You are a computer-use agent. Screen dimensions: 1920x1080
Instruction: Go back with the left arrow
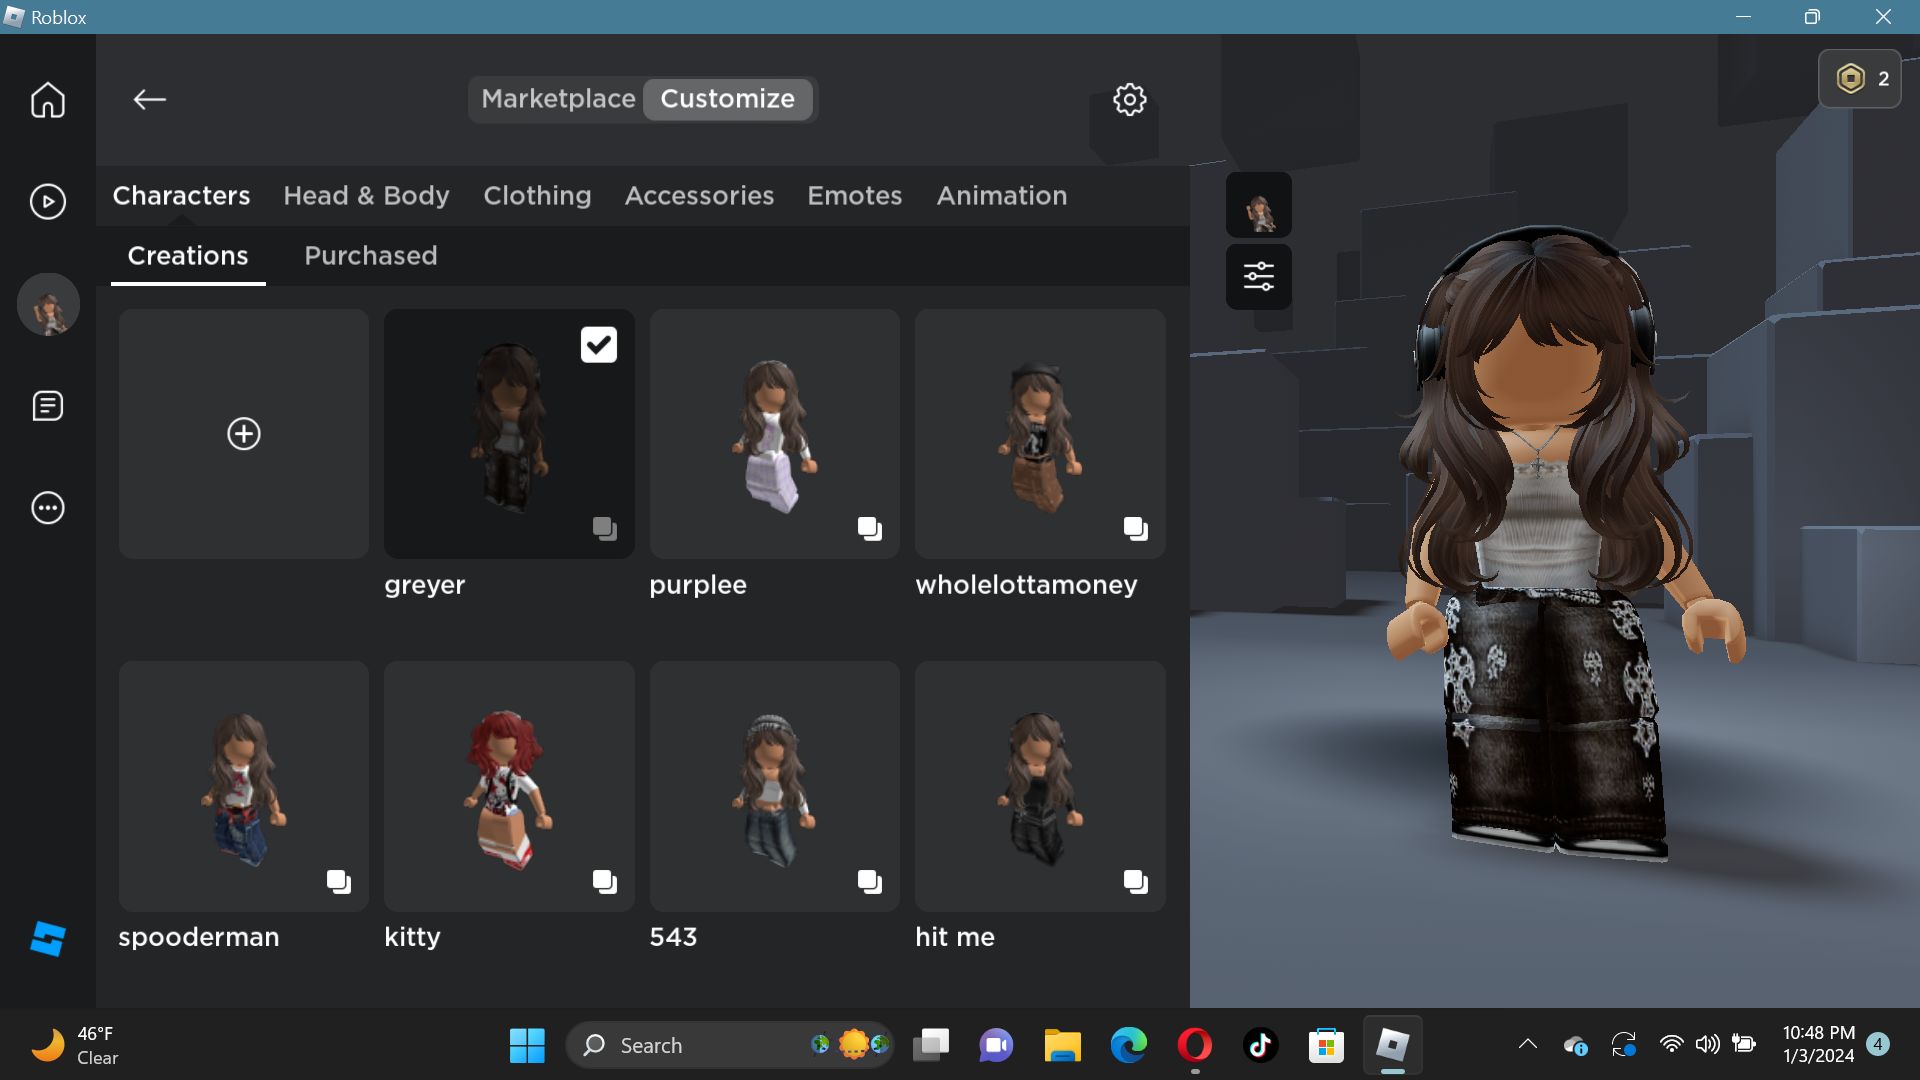(150, 99)
